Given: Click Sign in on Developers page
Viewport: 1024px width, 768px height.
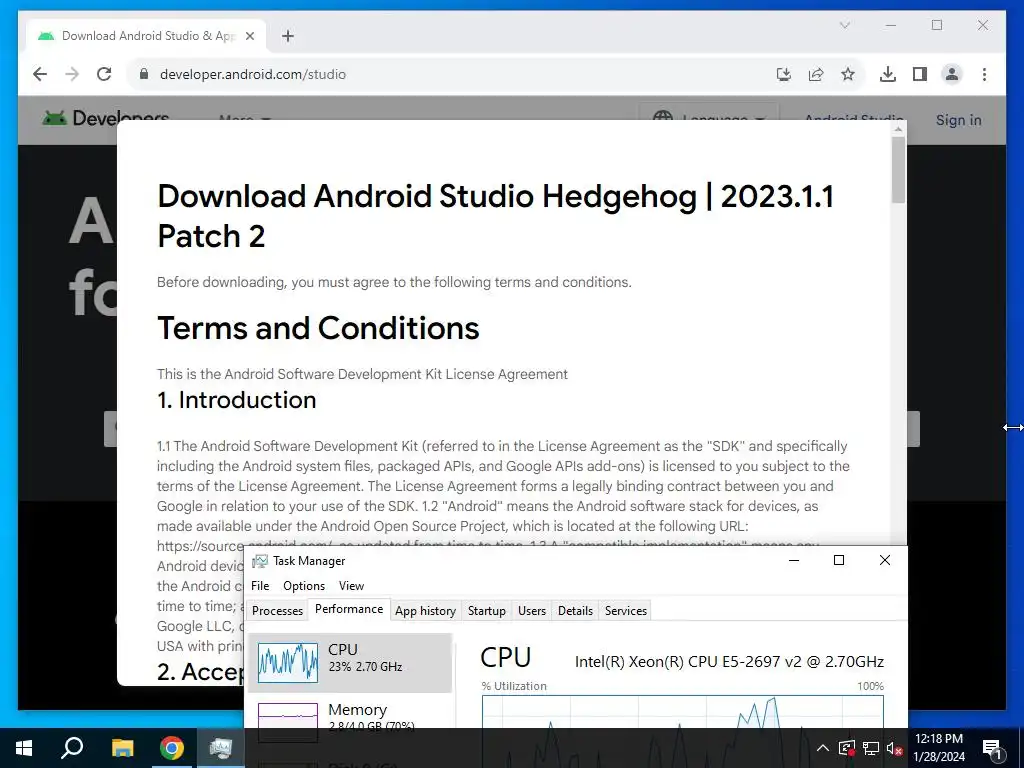Looking at the screenshot, I should (x=958, y=120).
